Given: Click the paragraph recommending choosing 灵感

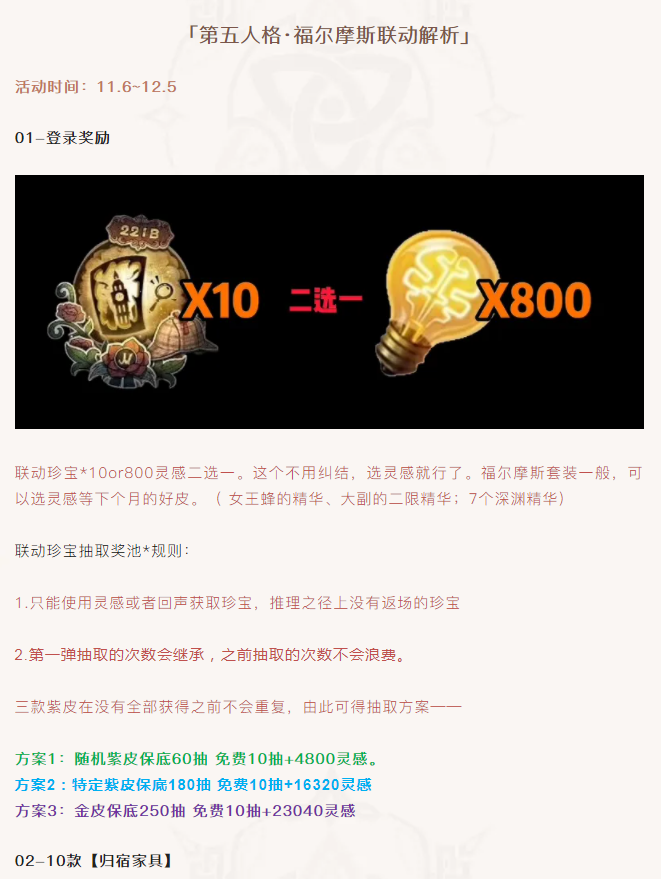Looking at the screenshot, I should coord(329,486).
